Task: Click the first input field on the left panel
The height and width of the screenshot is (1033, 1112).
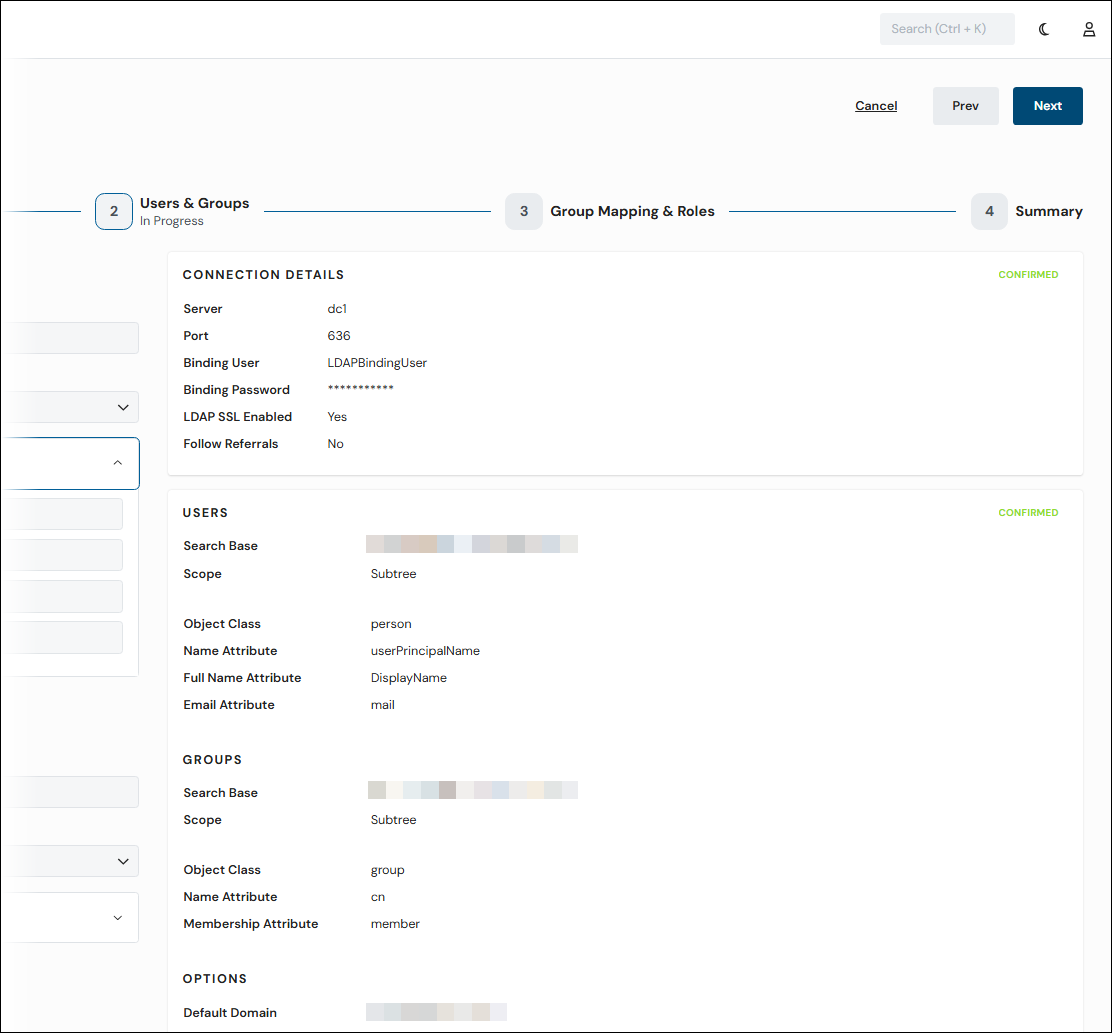Action: (70, 338)
